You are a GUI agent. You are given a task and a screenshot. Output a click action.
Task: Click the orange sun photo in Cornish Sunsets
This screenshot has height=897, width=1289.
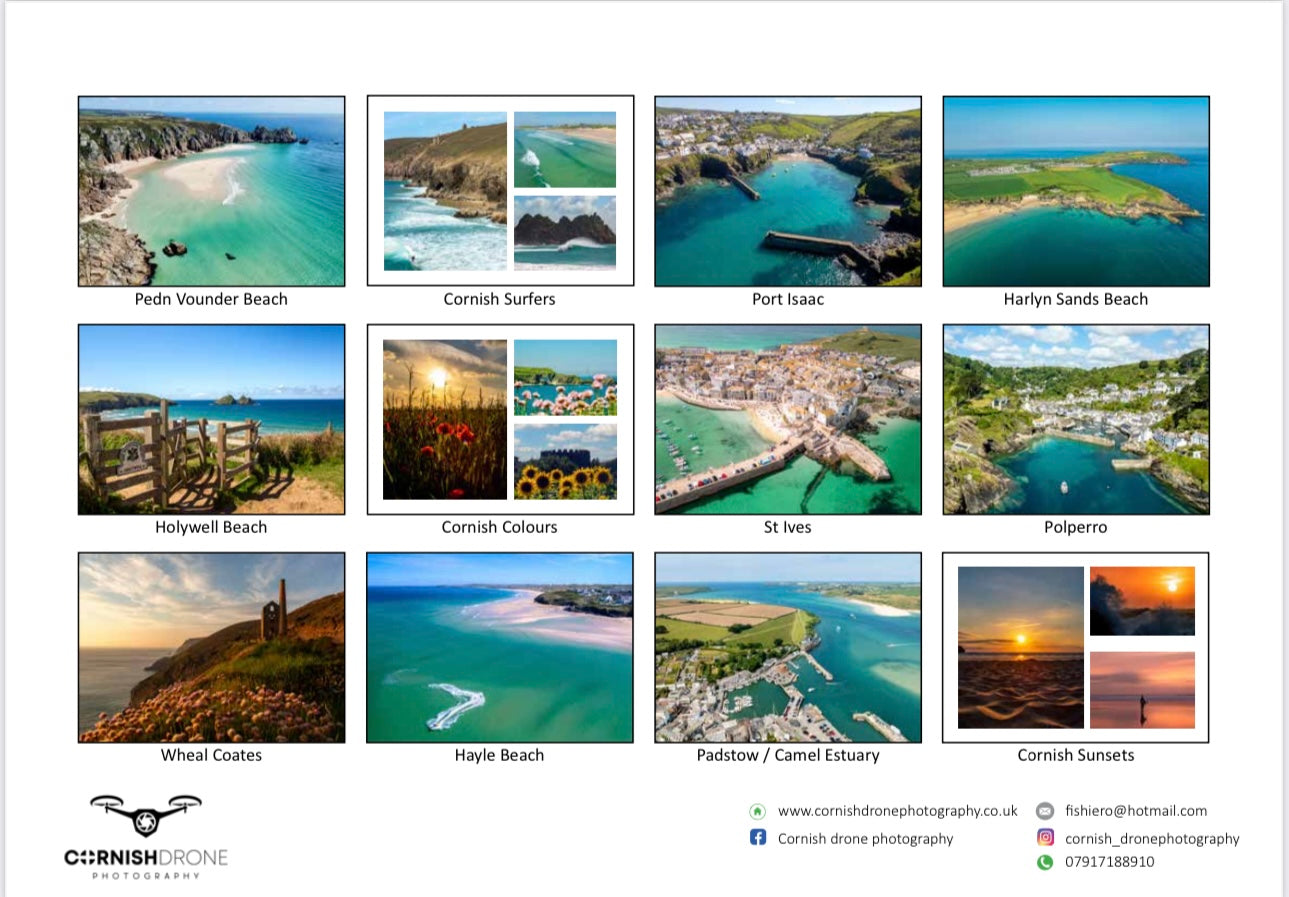pos(1142,601)
